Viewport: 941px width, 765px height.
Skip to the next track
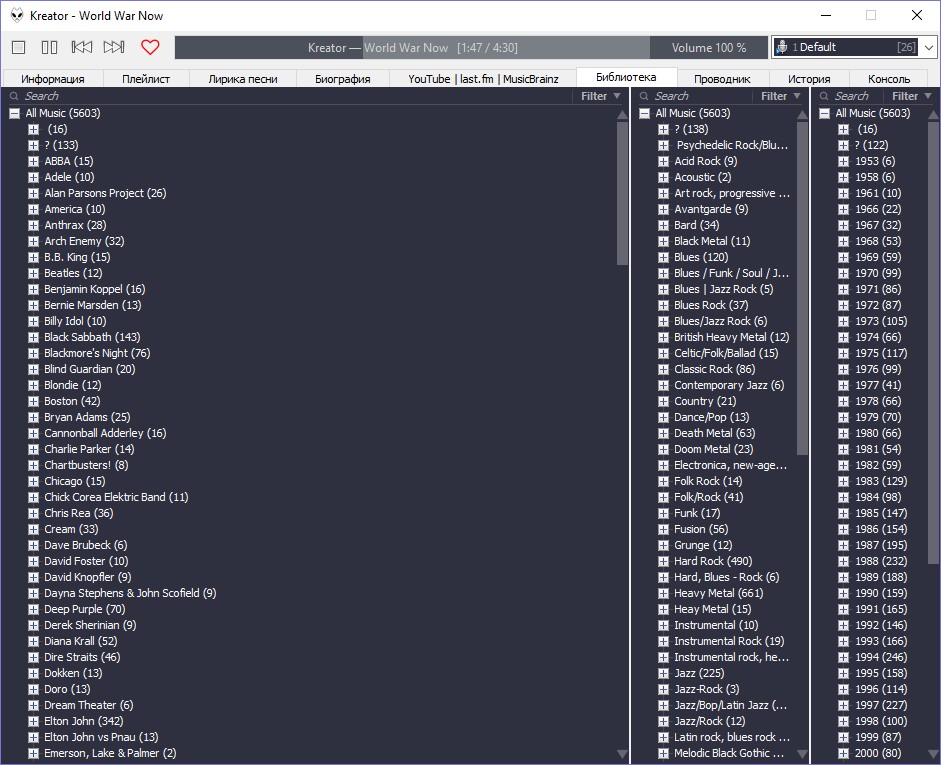114,47
